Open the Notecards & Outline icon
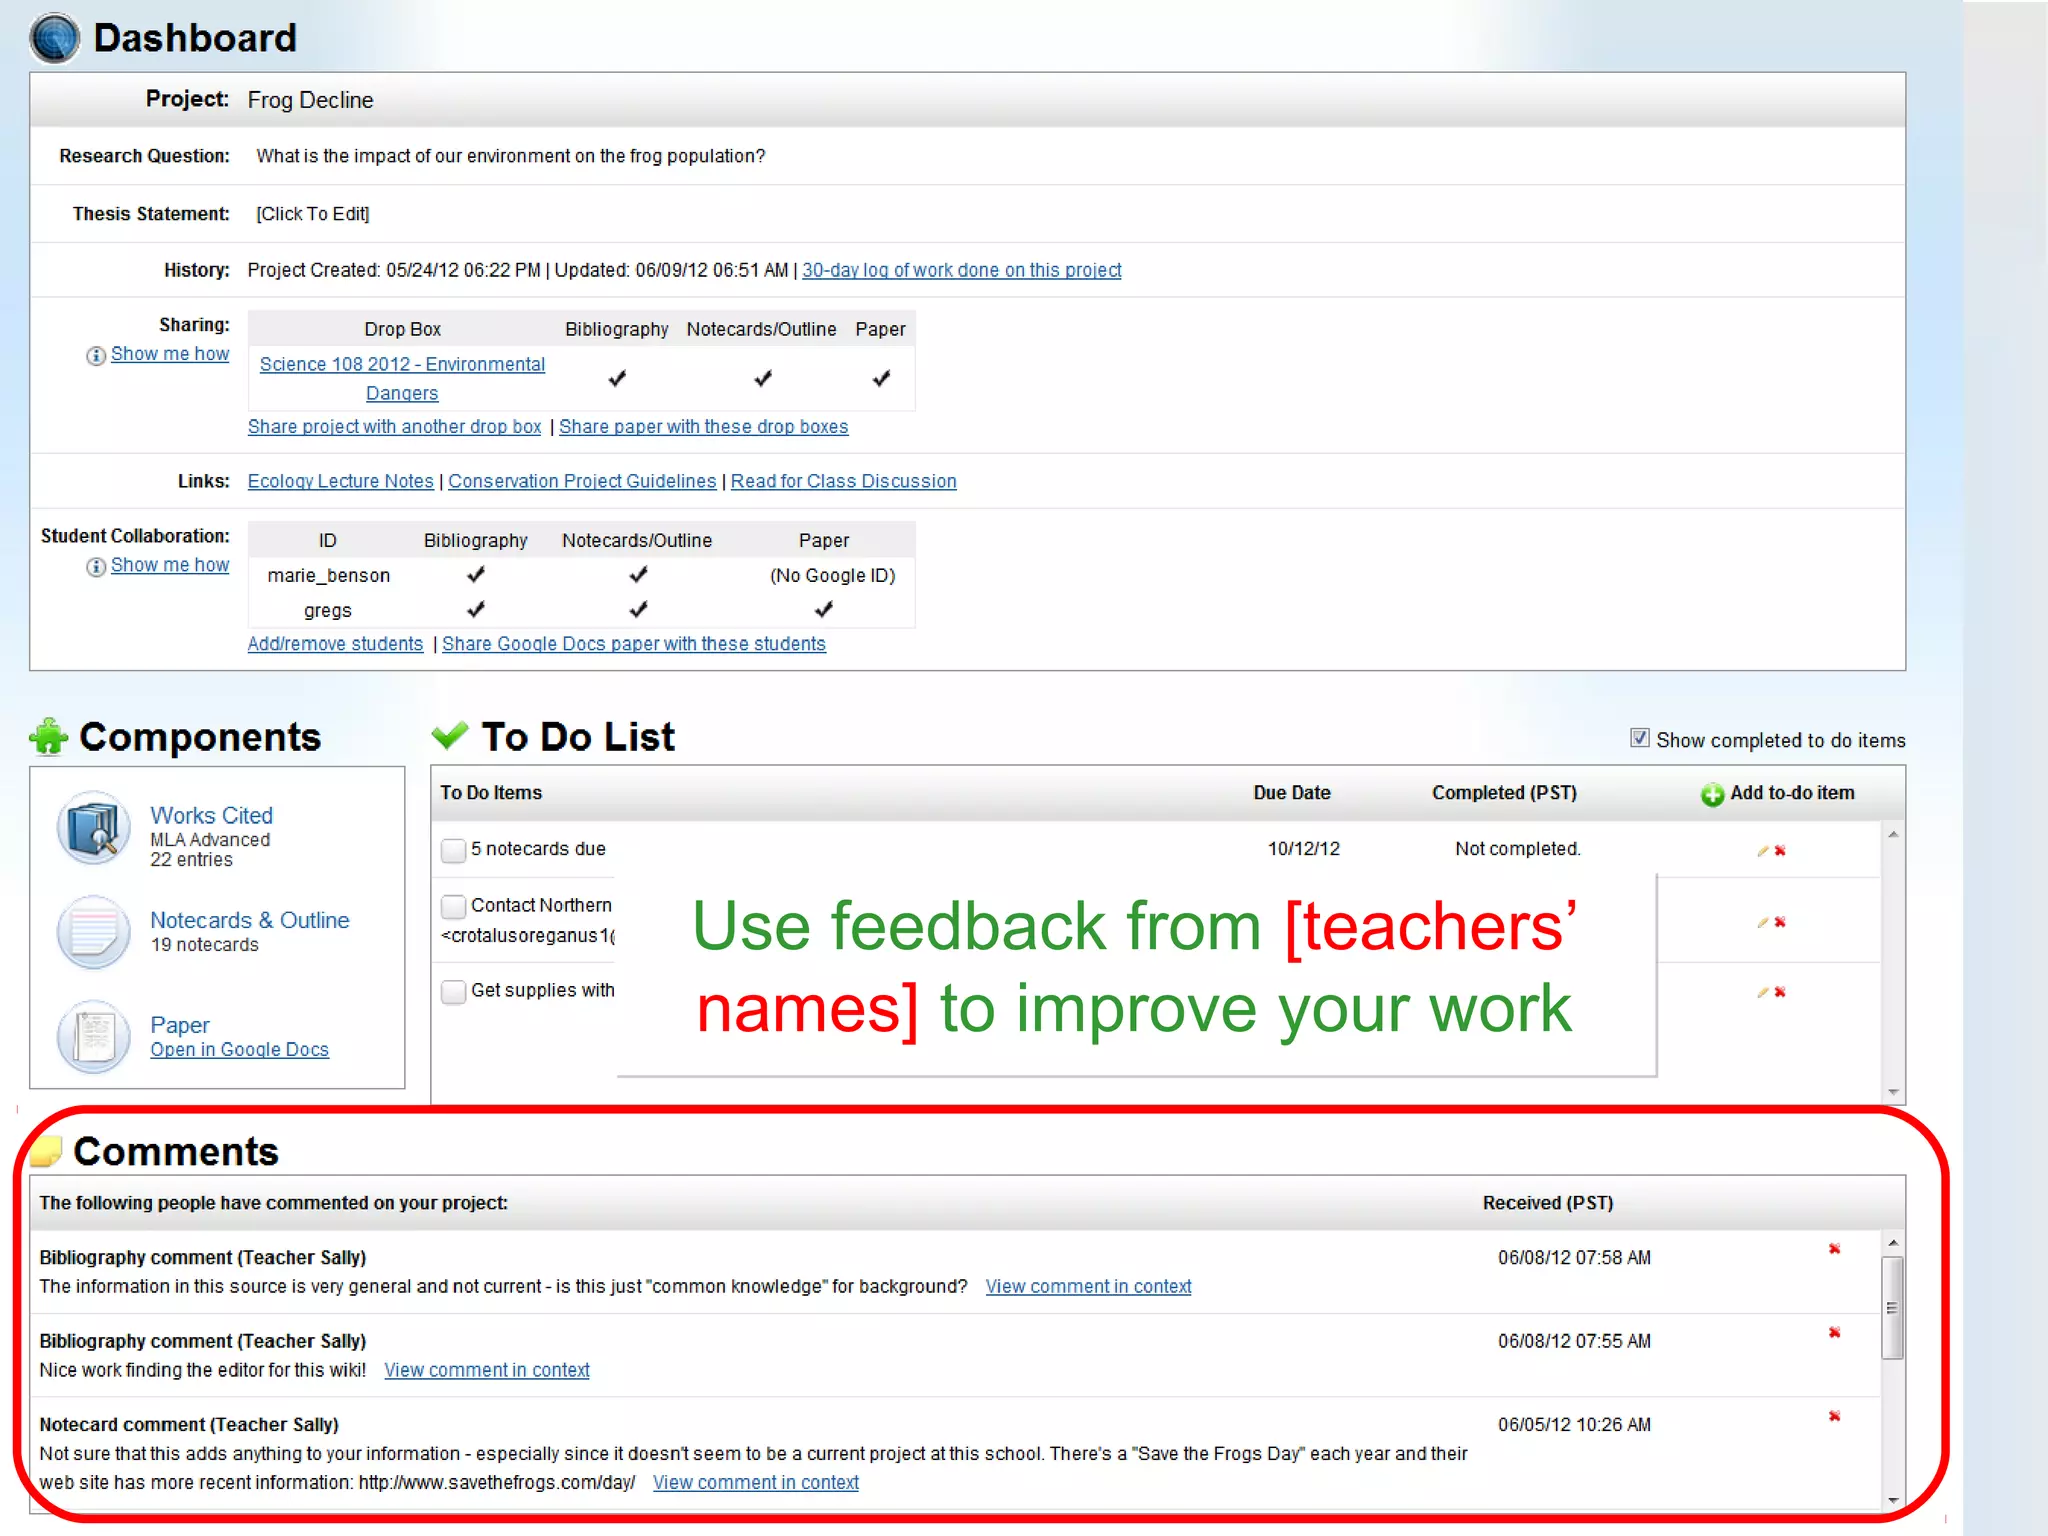The width and height of the screenshot is (2048, 1536). (x=93, y=931)
